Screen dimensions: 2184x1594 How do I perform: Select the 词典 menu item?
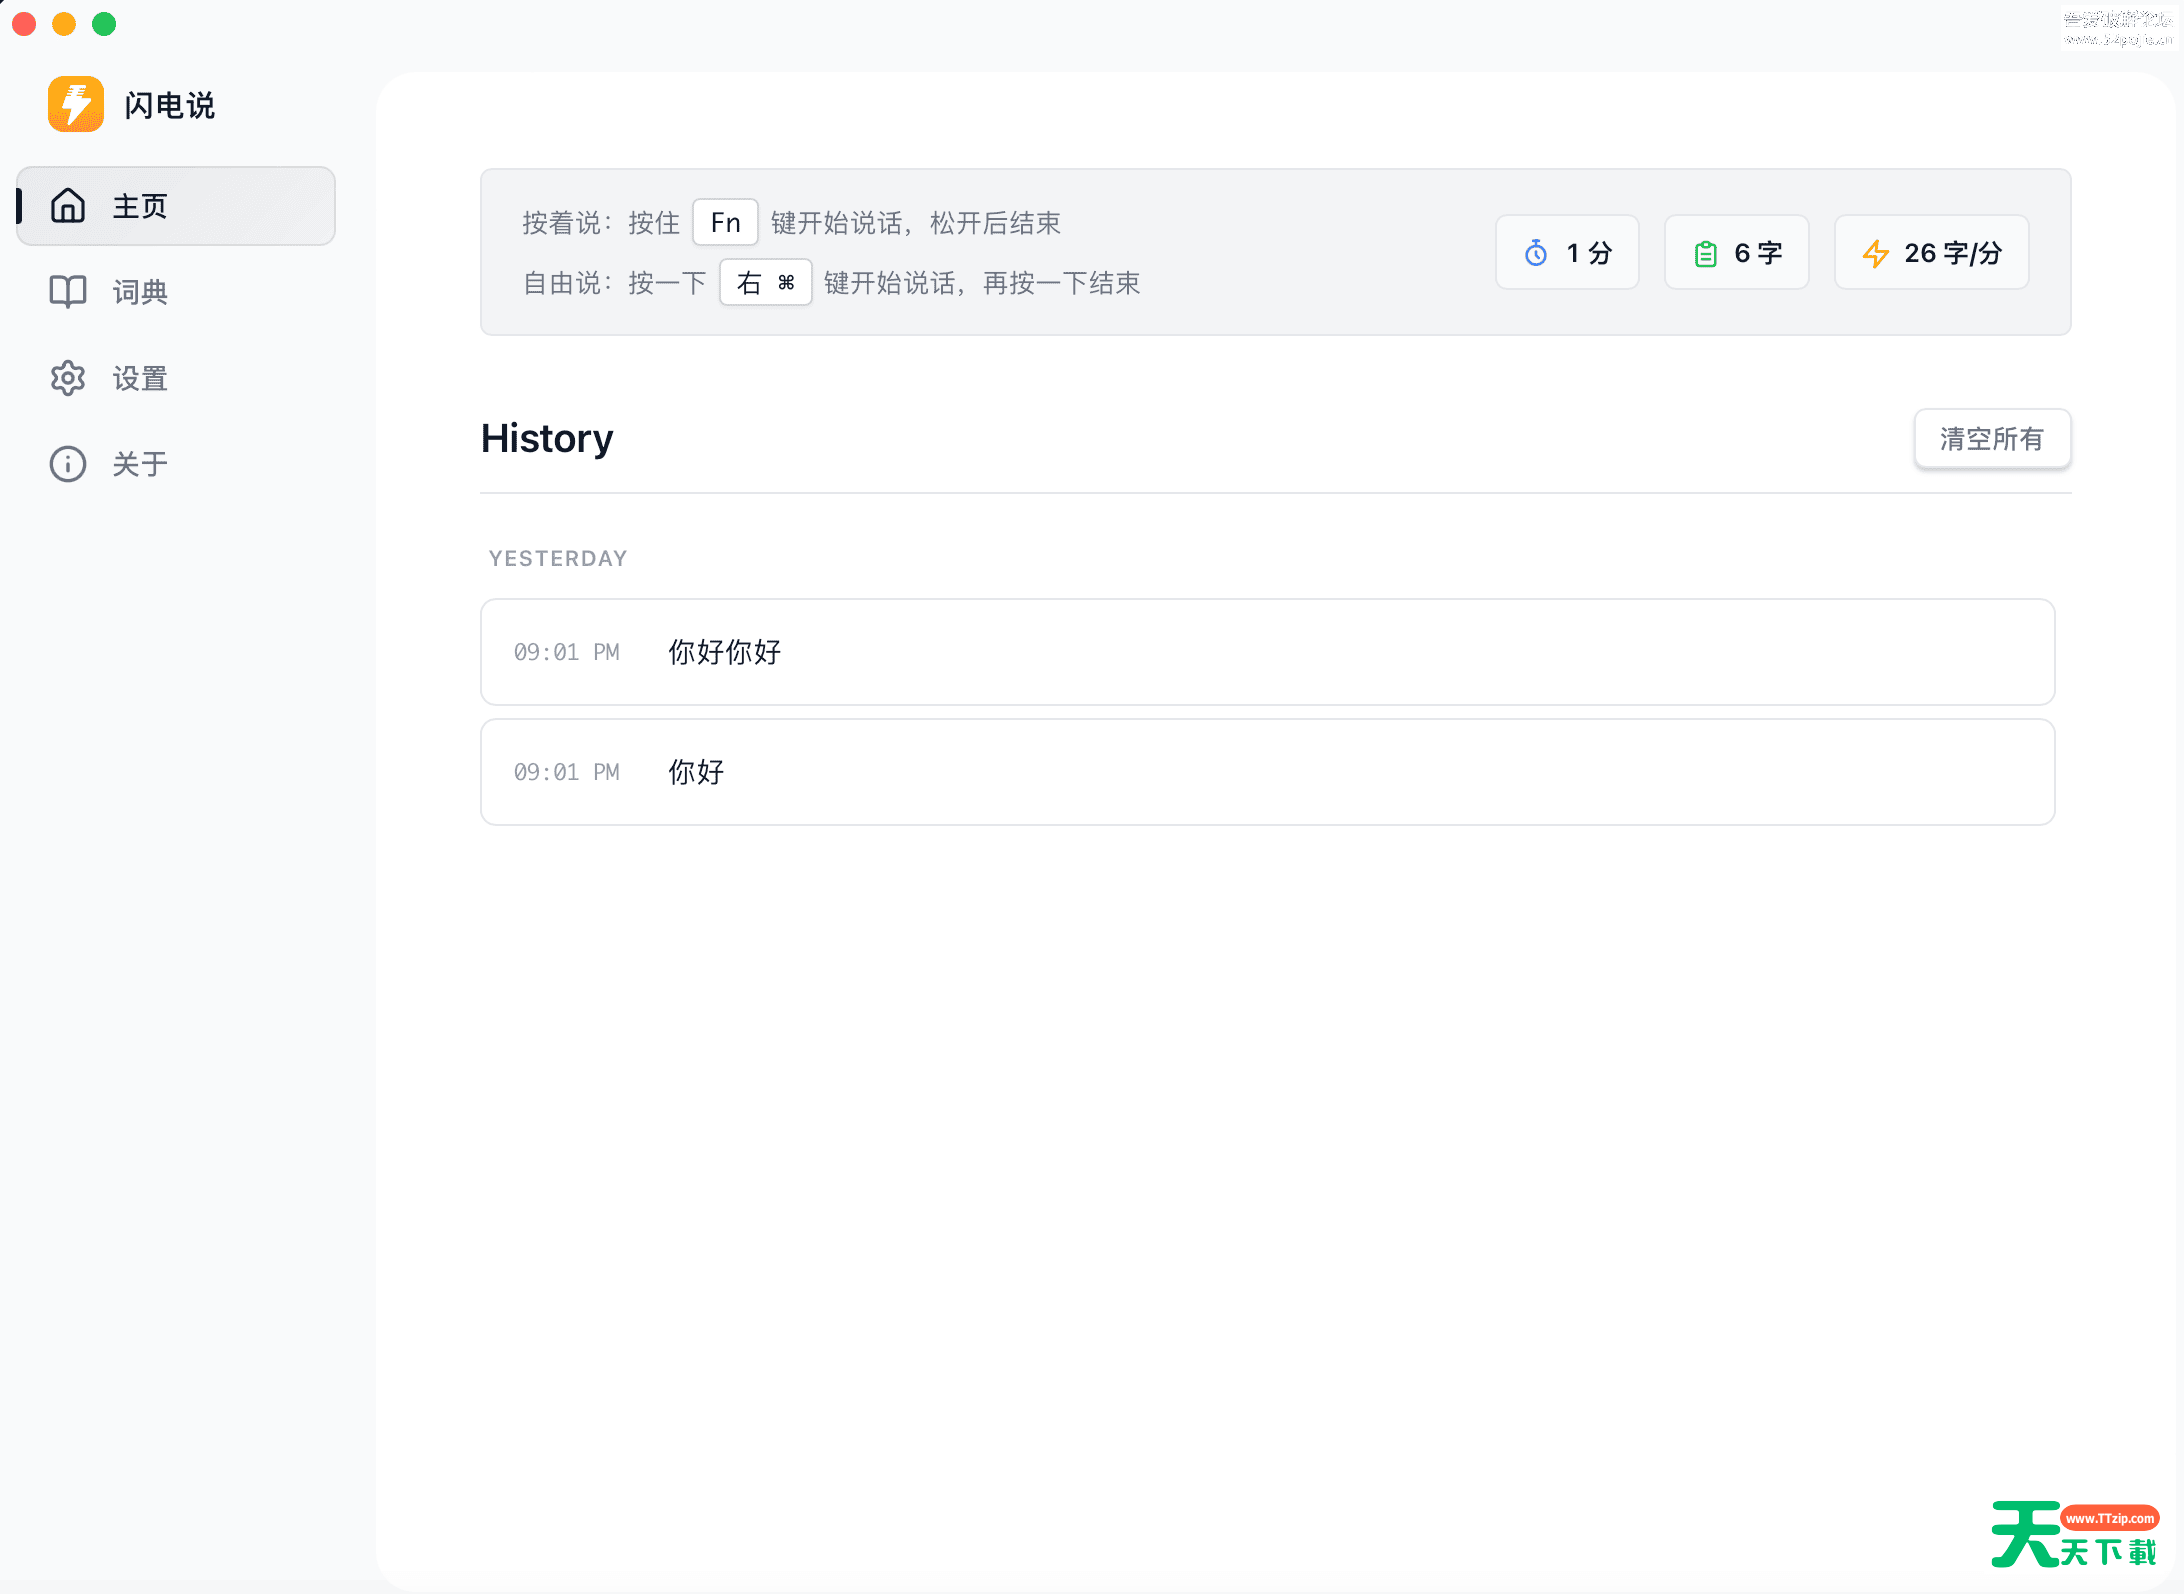coord(139,292)
